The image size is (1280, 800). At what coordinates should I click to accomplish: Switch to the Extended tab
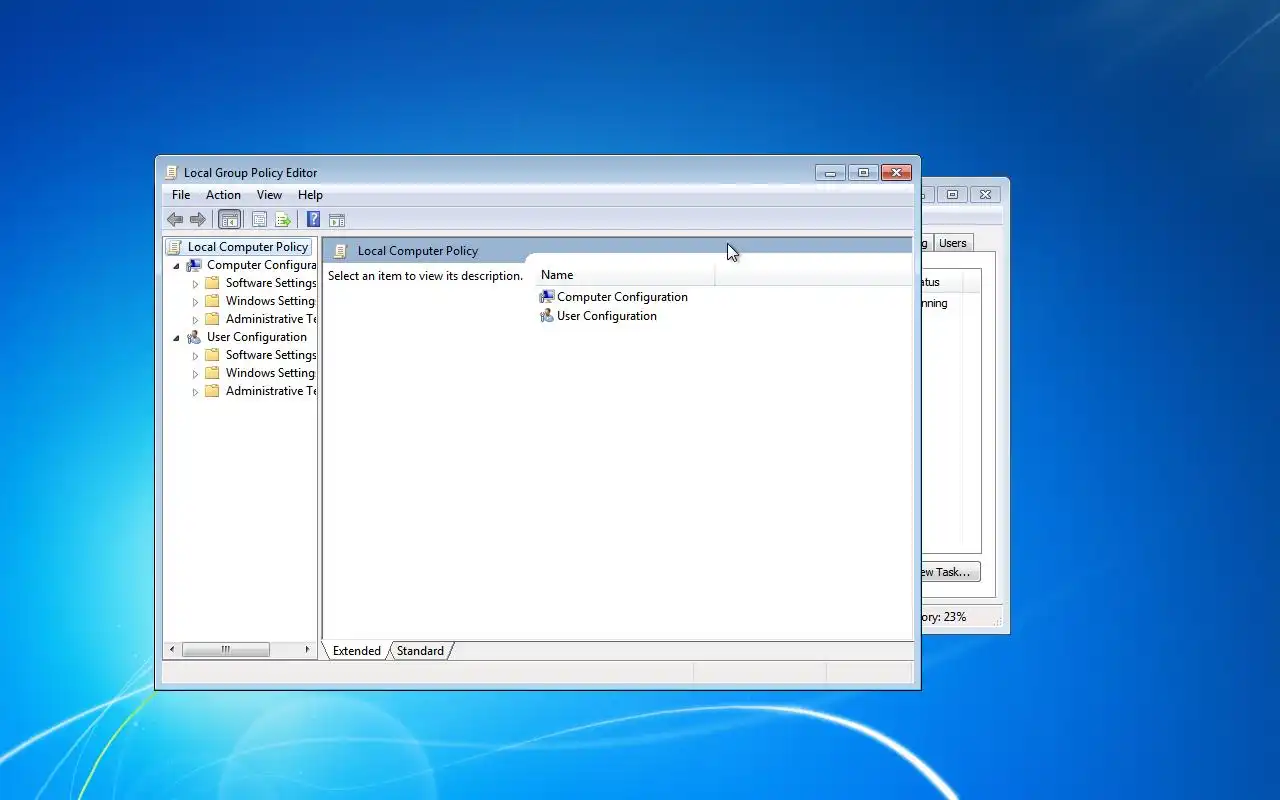pyautogui.click(x=356, y=651)
